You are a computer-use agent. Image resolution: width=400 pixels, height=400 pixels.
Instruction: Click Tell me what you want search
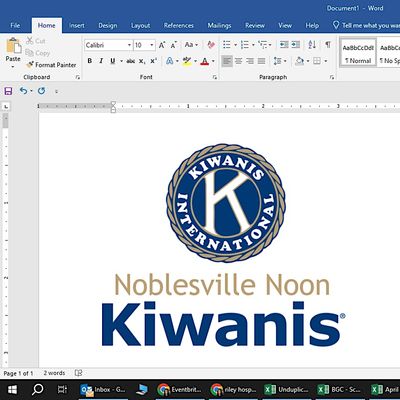366,25
